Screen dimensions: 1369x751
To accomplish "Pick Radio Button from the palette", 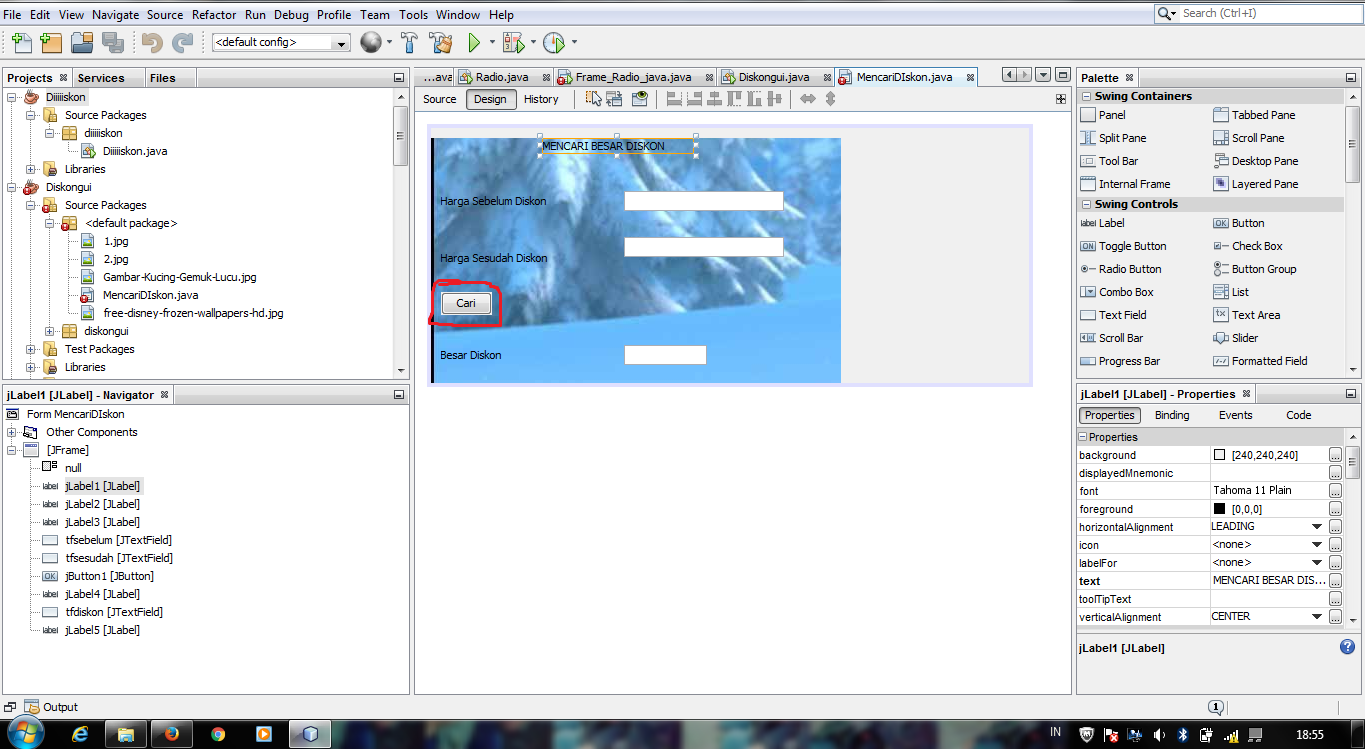I will (x=1121, y=269).
